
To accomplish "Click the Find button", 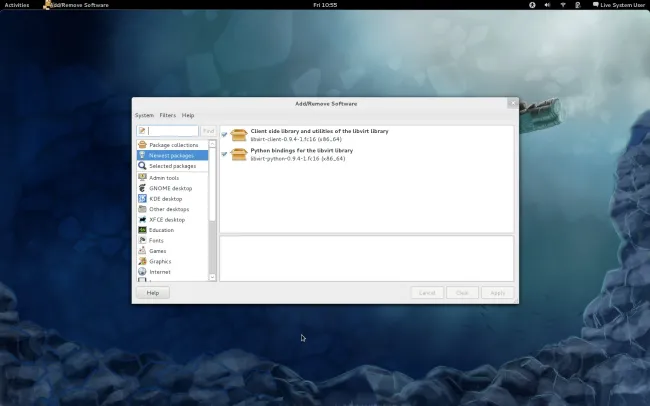I will coord(209,131).
